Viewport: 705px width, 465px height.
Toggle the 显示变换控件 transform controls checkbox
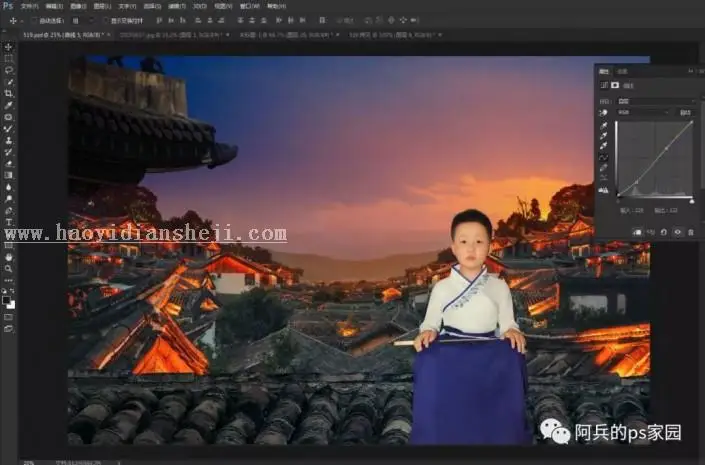[x=107, y=21]
